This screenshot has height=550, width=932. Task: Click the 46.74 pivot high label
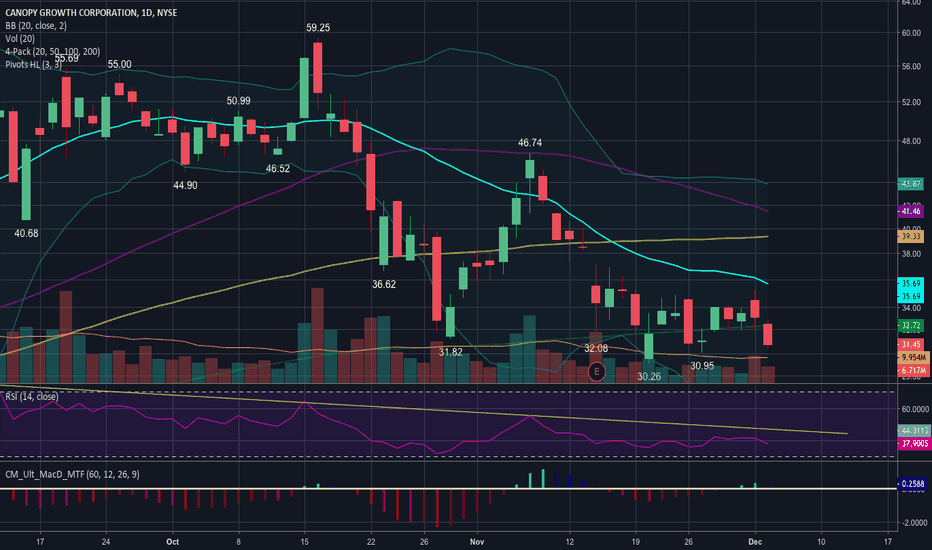(x=530, y=143)
